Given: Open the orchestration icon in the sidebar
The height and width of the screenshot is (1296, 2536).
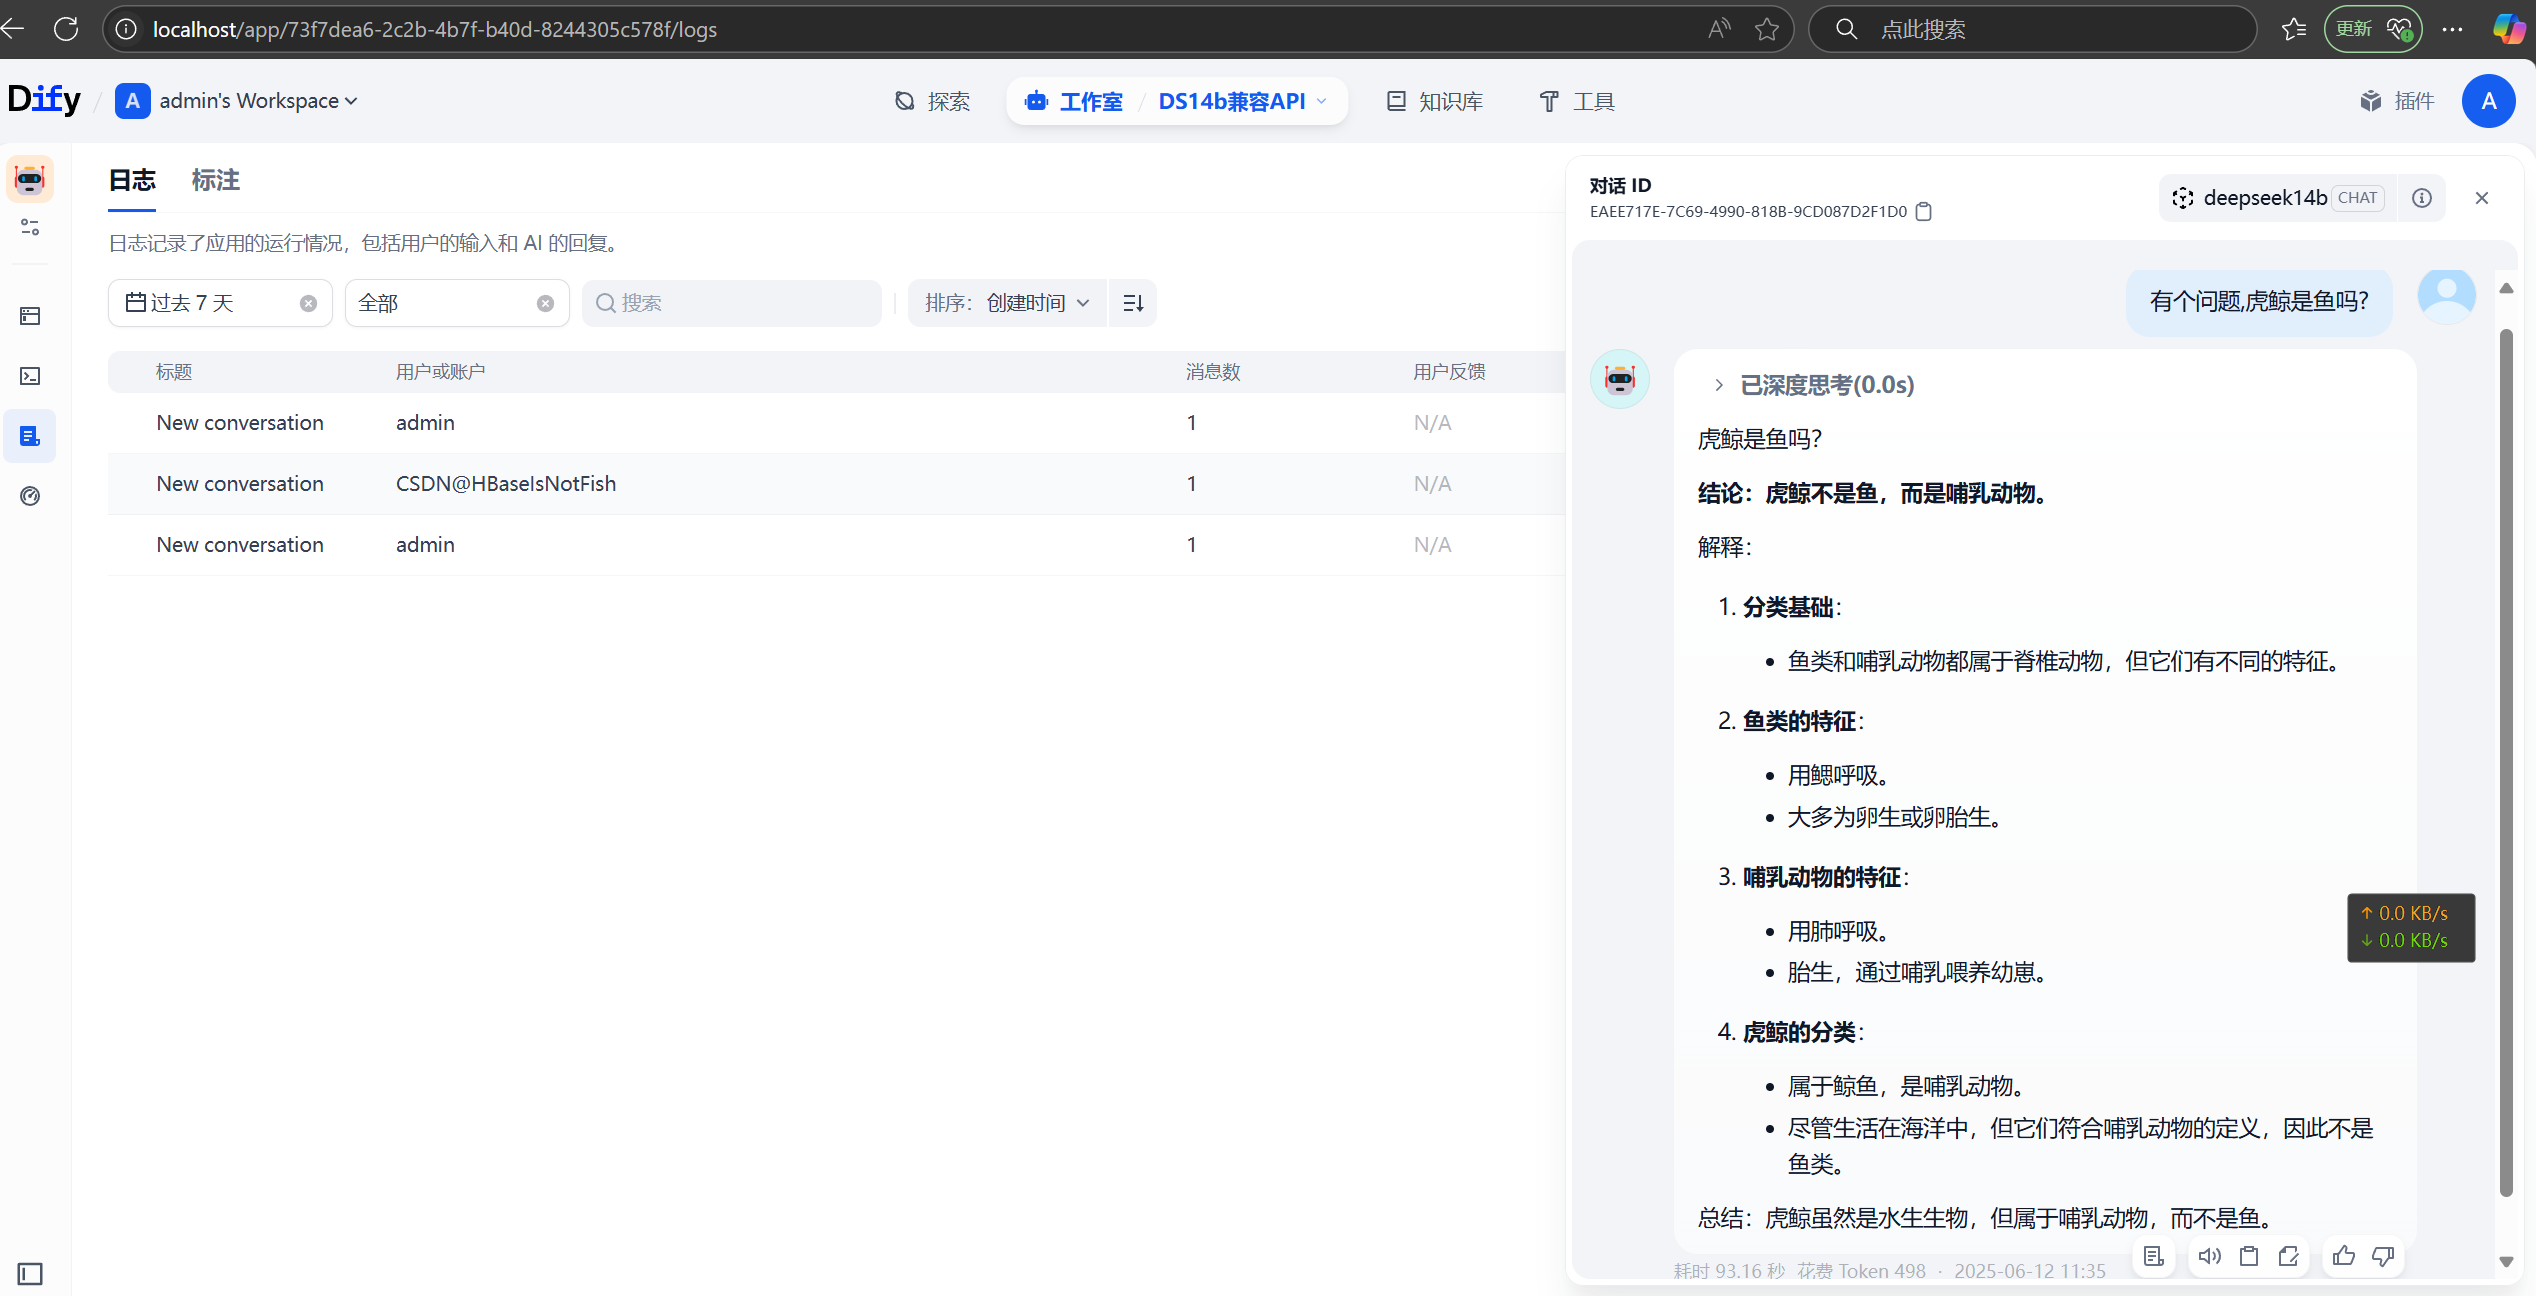Looking at the screenshot, I should point(30,316).
